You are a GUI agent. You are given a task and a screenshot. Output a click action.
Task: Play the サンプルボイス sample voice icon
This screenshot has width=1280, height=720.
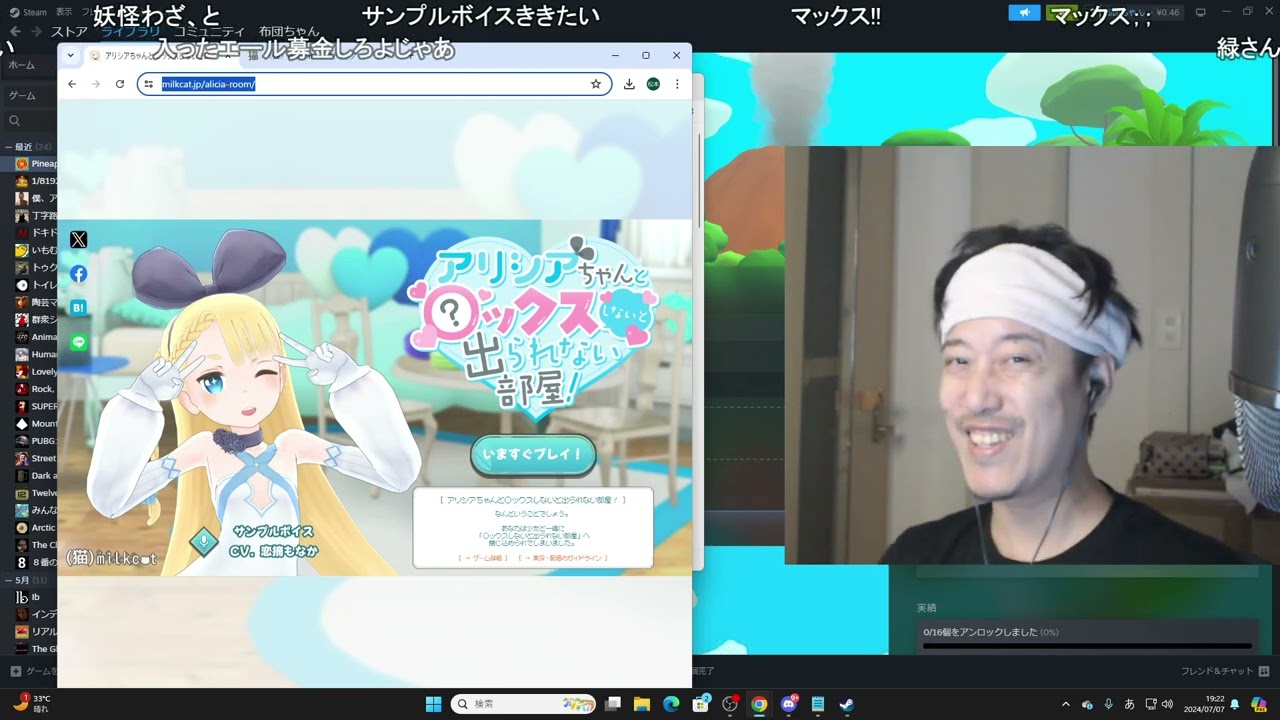click(x=204, y=541)
